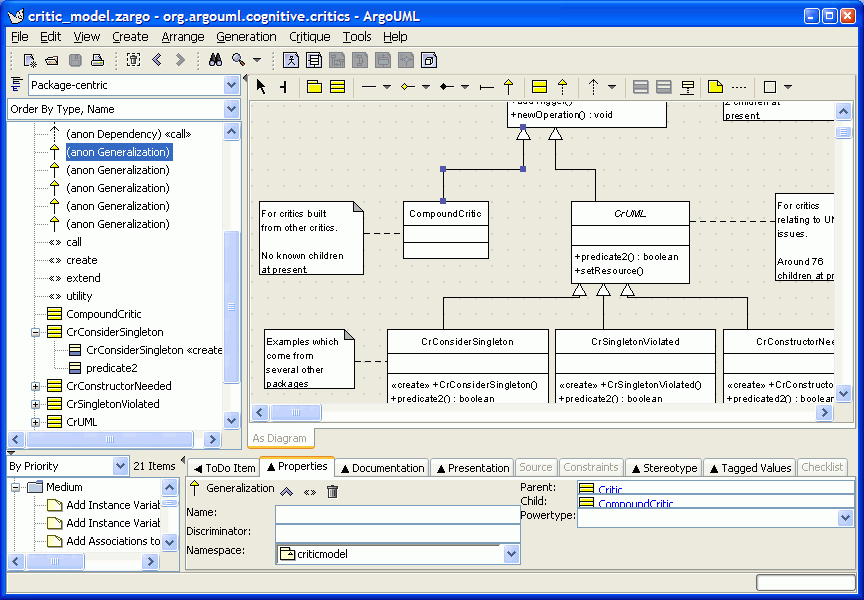The height and width of the screenshot is (600, 864).
Task: Click the New project icon
Action: coord(29,60)
